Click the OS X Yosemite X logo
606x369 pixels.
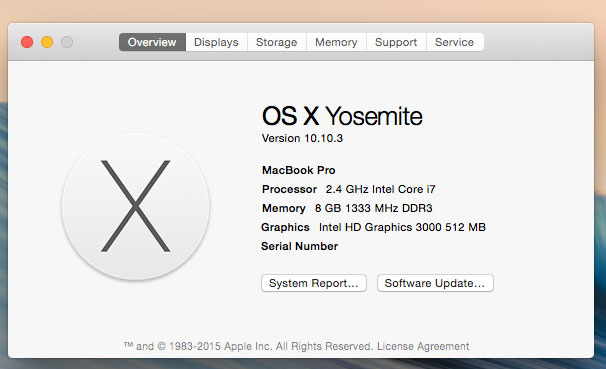coord(135,206)
